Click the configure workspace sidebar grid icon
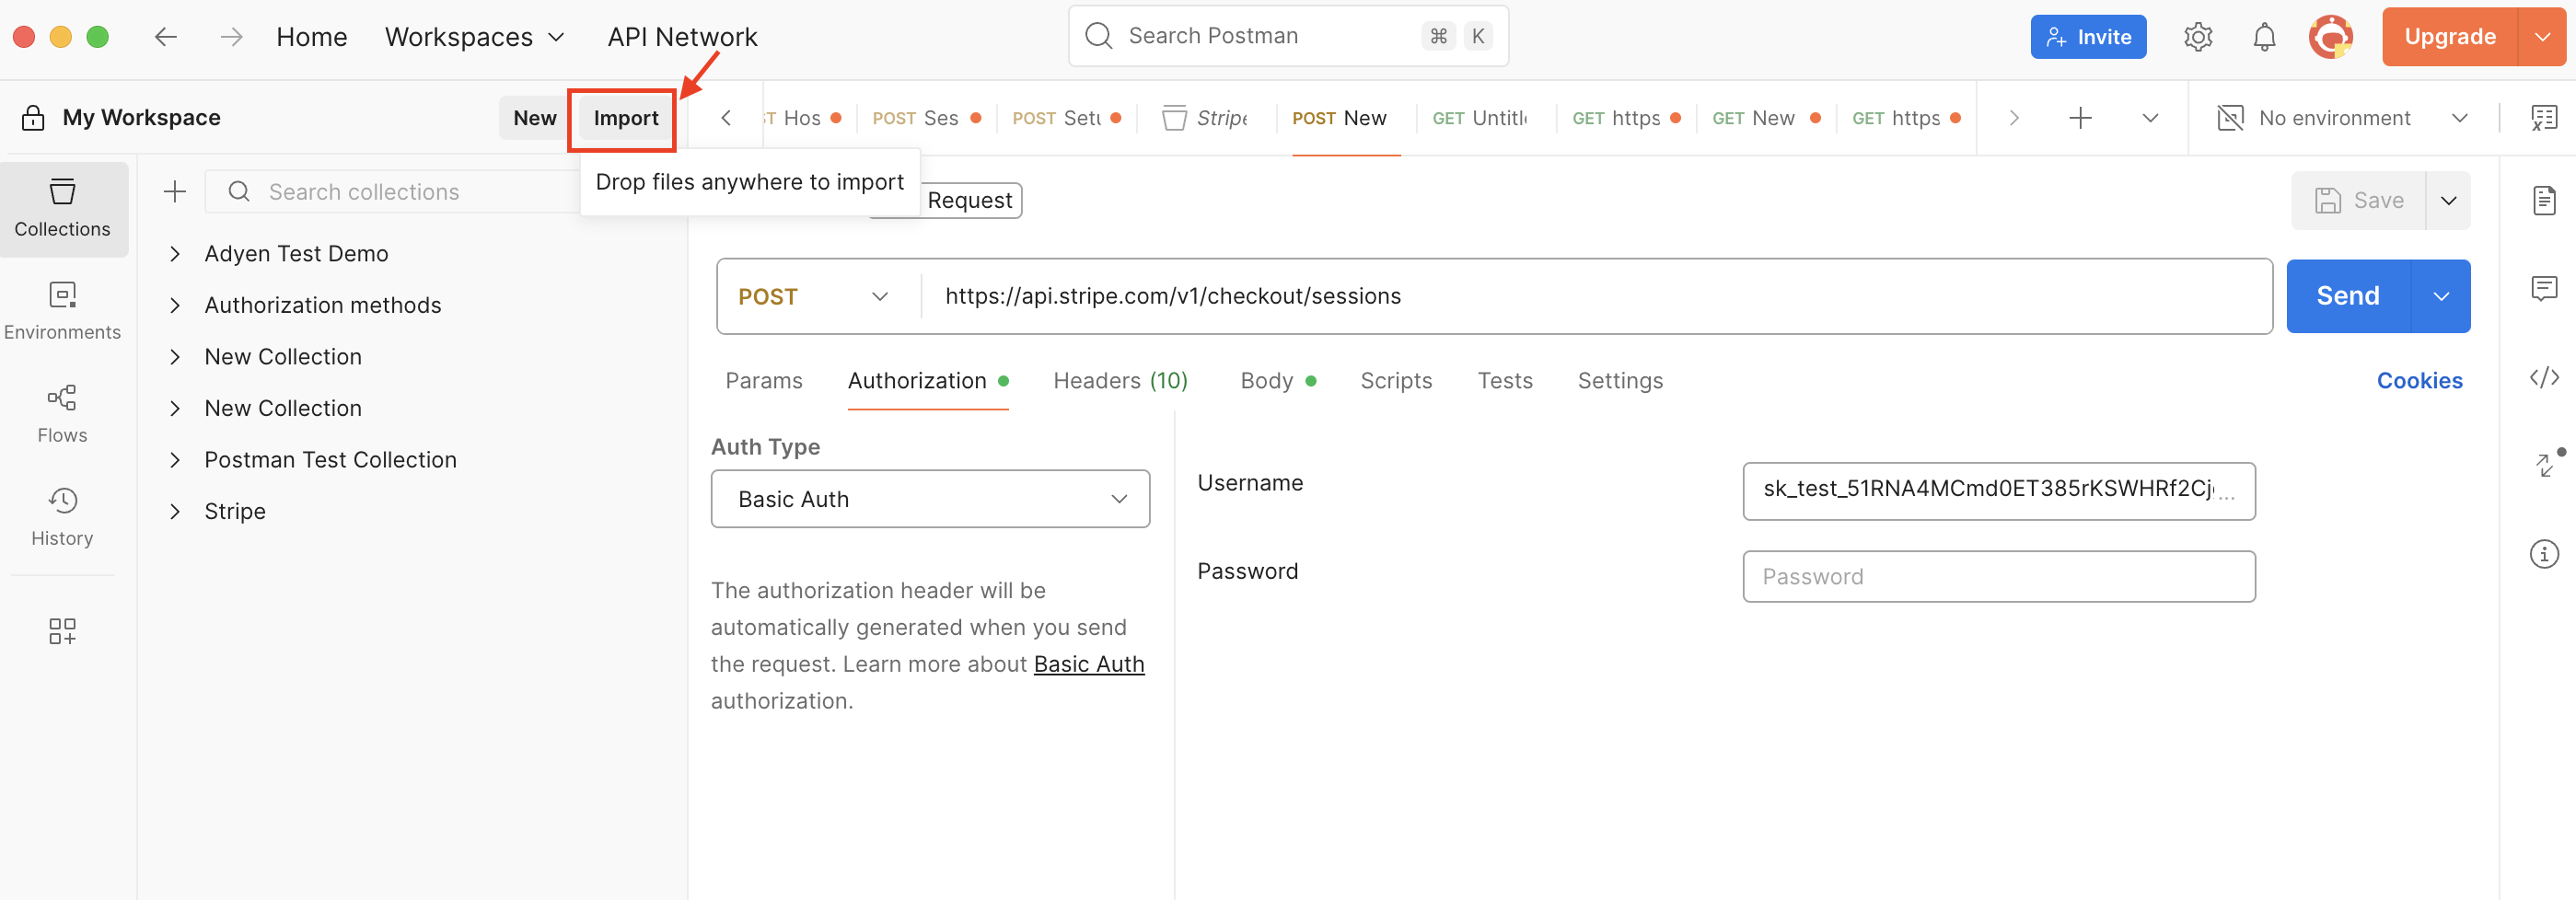2576x900 pixels. 62,631
